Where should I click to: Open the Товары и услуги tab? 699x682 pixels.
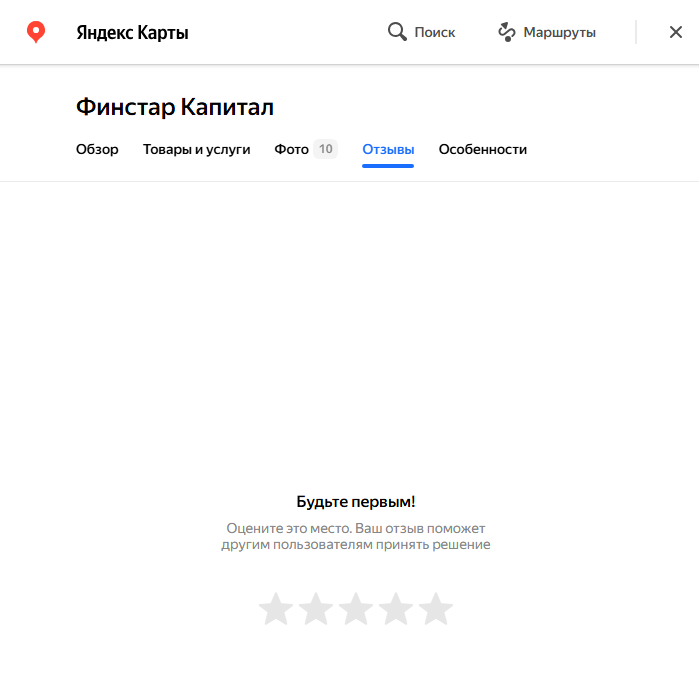197,149
